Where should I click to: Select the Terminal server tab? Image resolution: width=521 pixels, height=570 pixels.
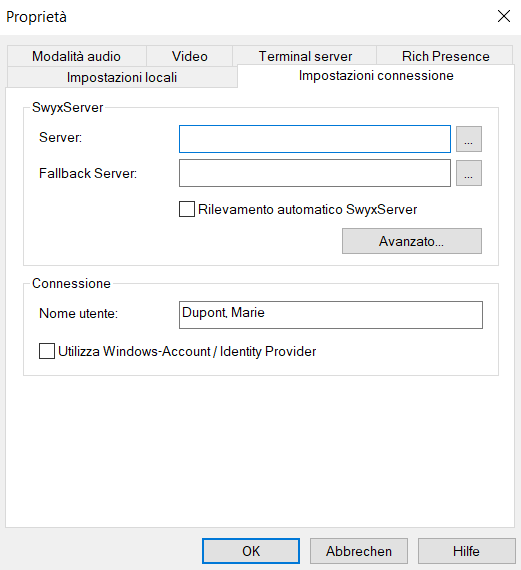(305, 56)
